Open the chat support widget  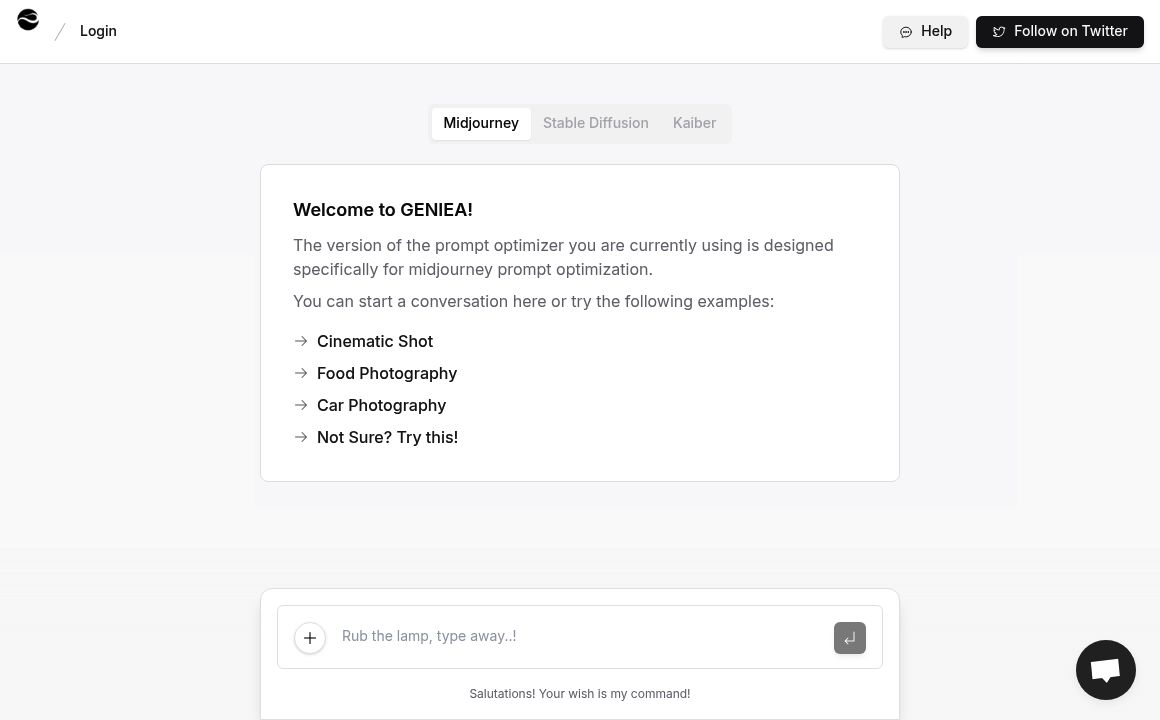tap(1105, 670)
